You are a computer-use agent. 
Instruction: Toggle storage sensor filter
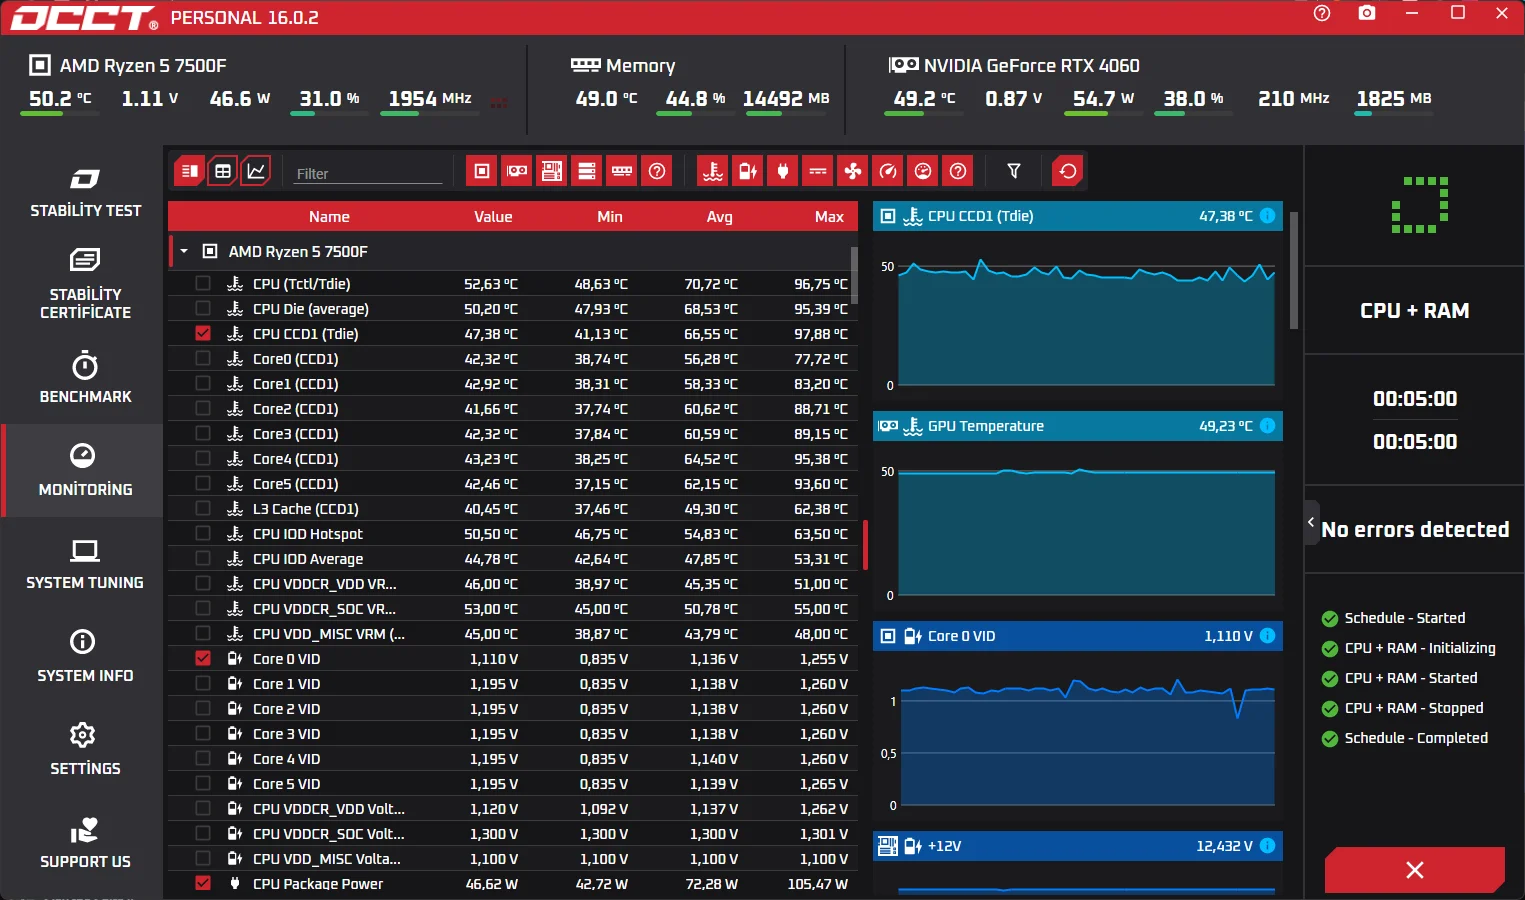587,171
